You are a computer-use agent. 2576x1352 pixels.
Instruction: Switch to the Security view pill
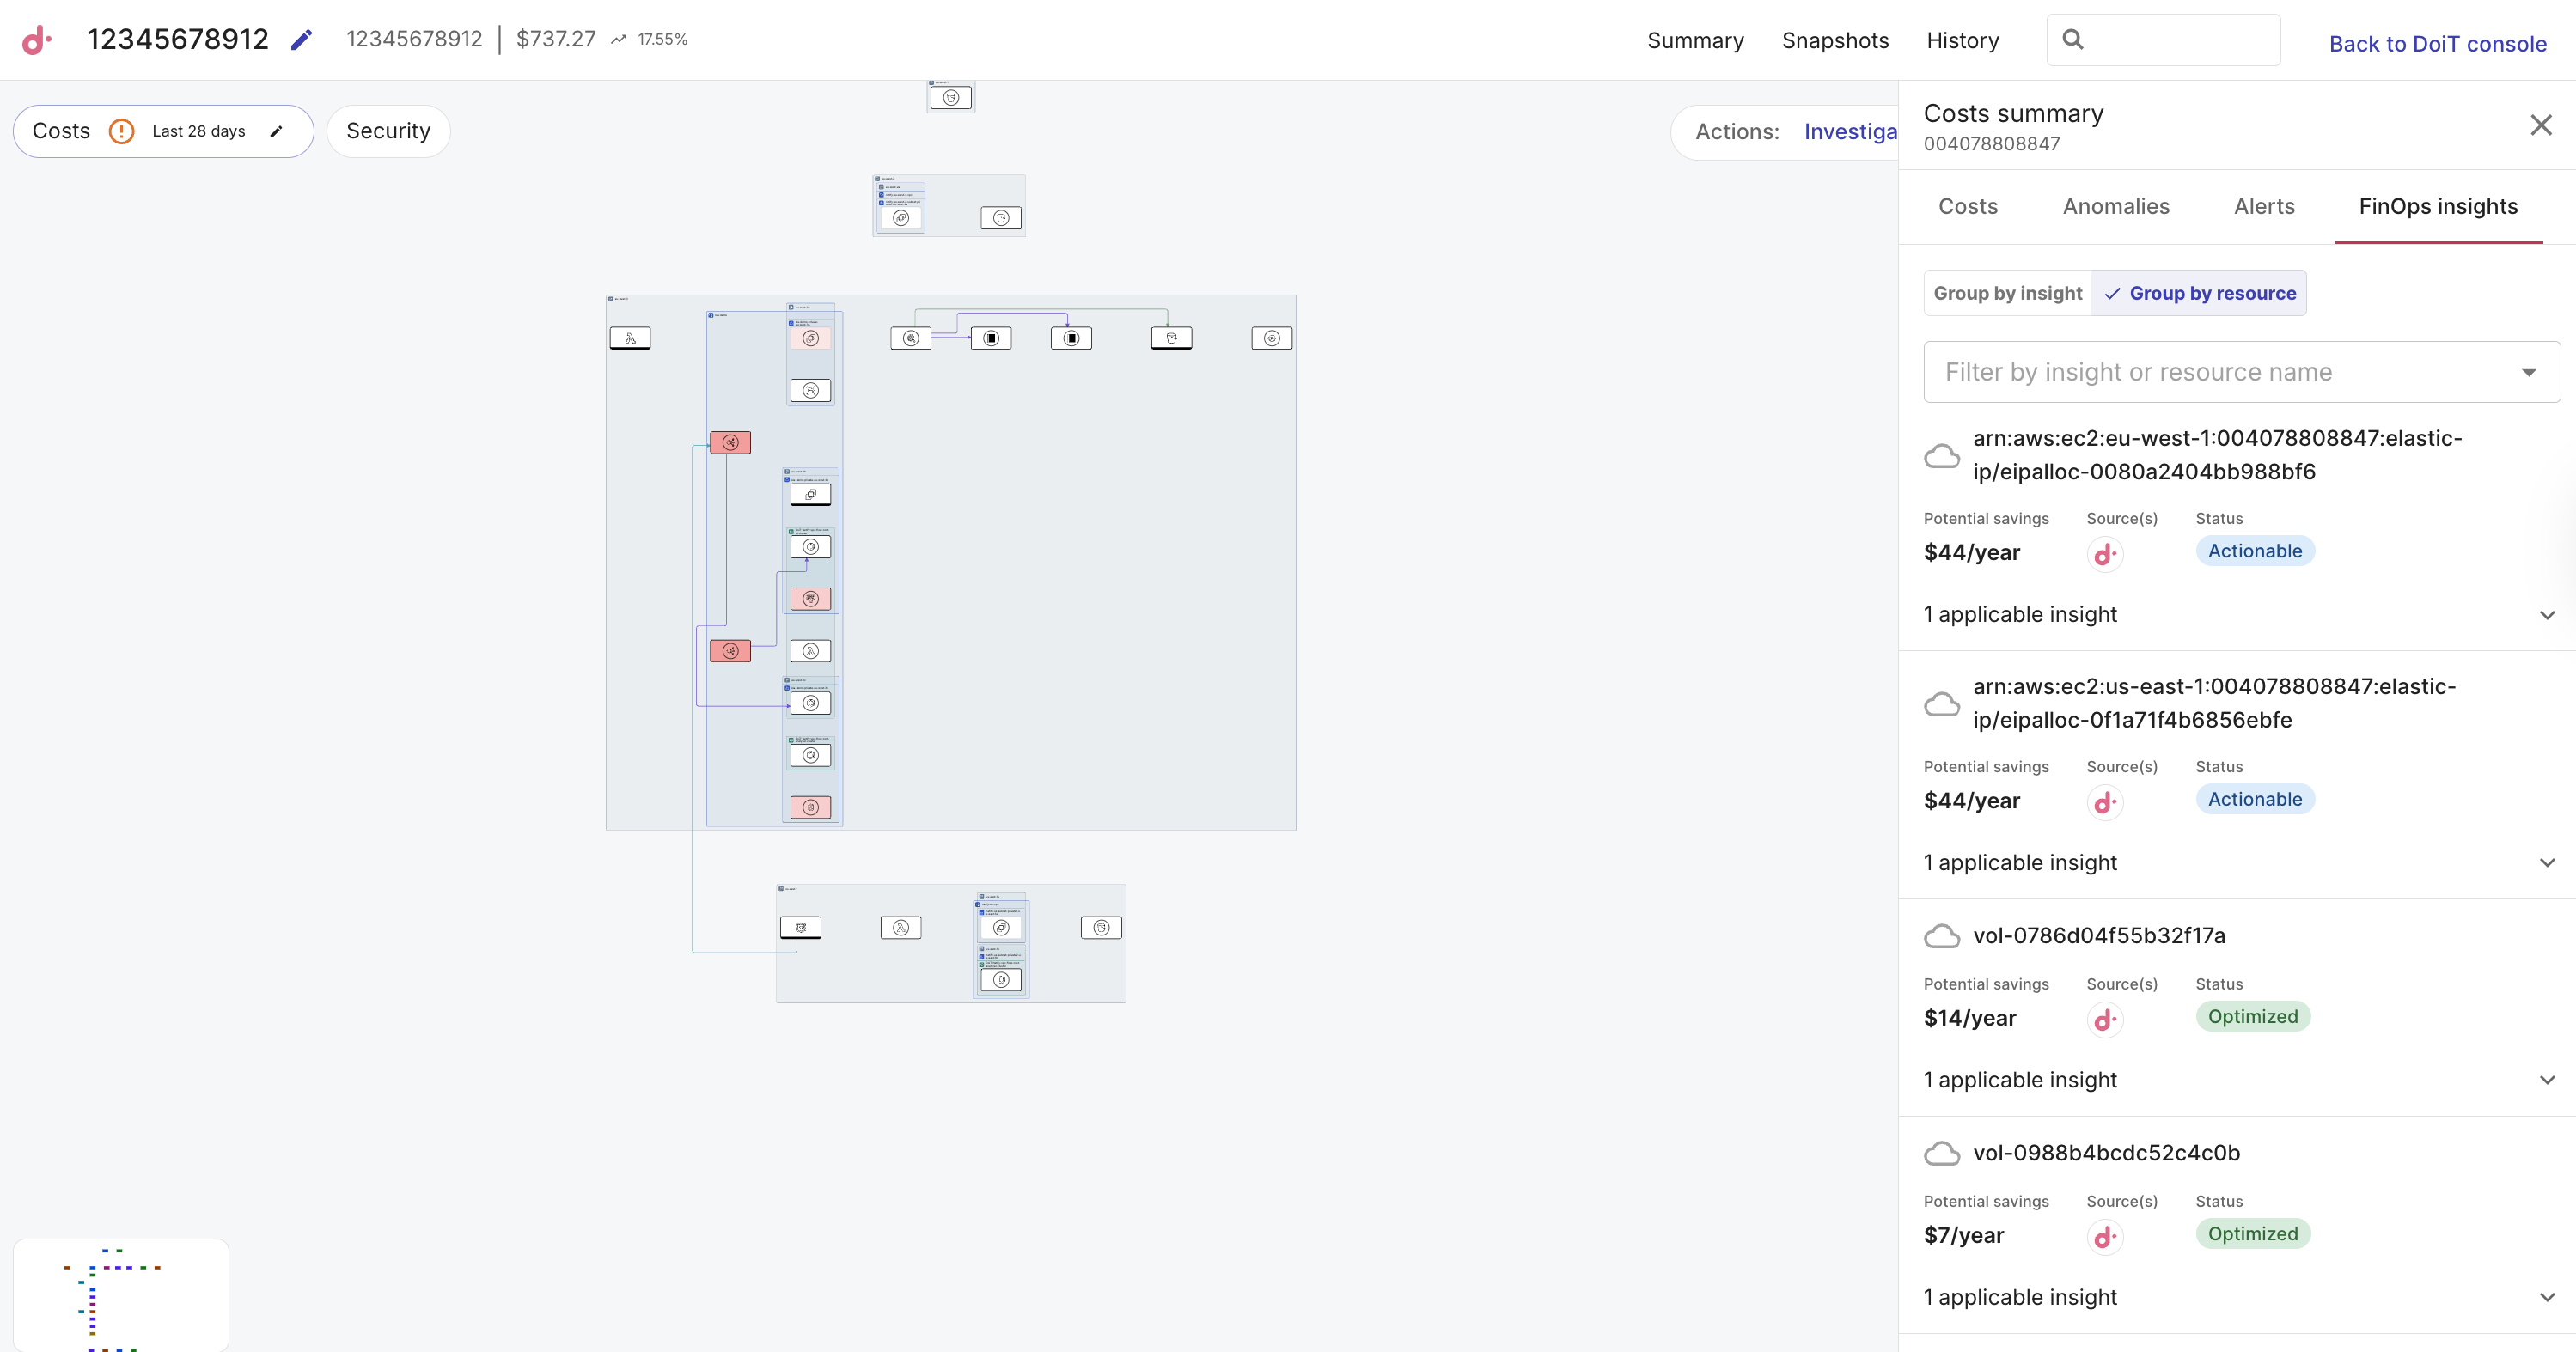pos(388,131)
